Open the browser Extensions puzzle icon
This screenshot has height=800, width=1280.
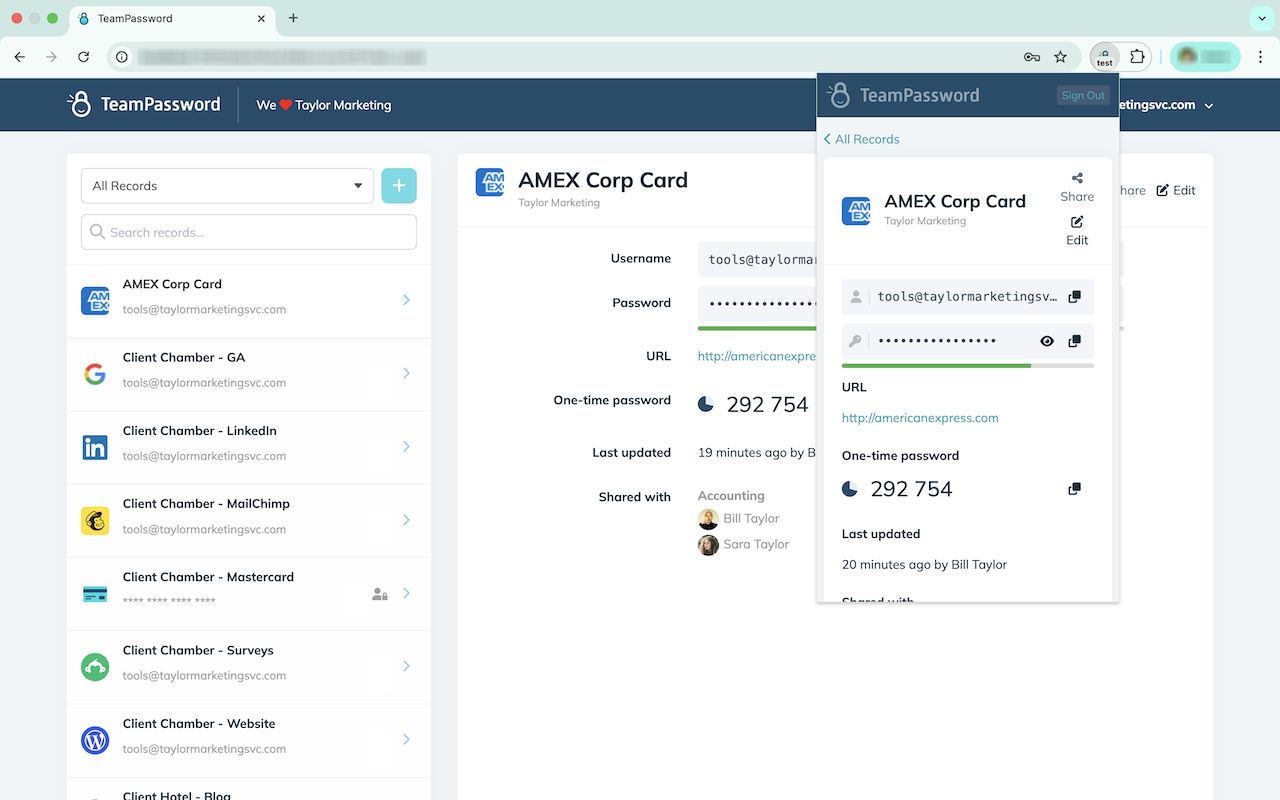1137,57
